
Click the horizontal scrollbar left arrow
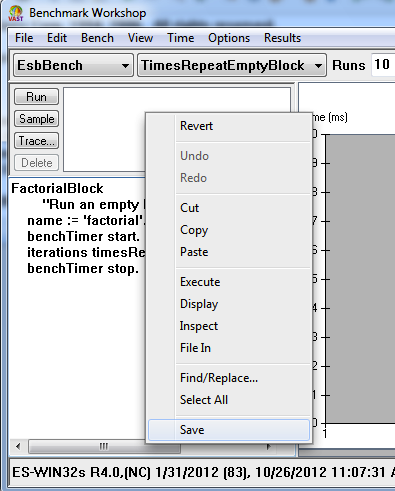18,446
